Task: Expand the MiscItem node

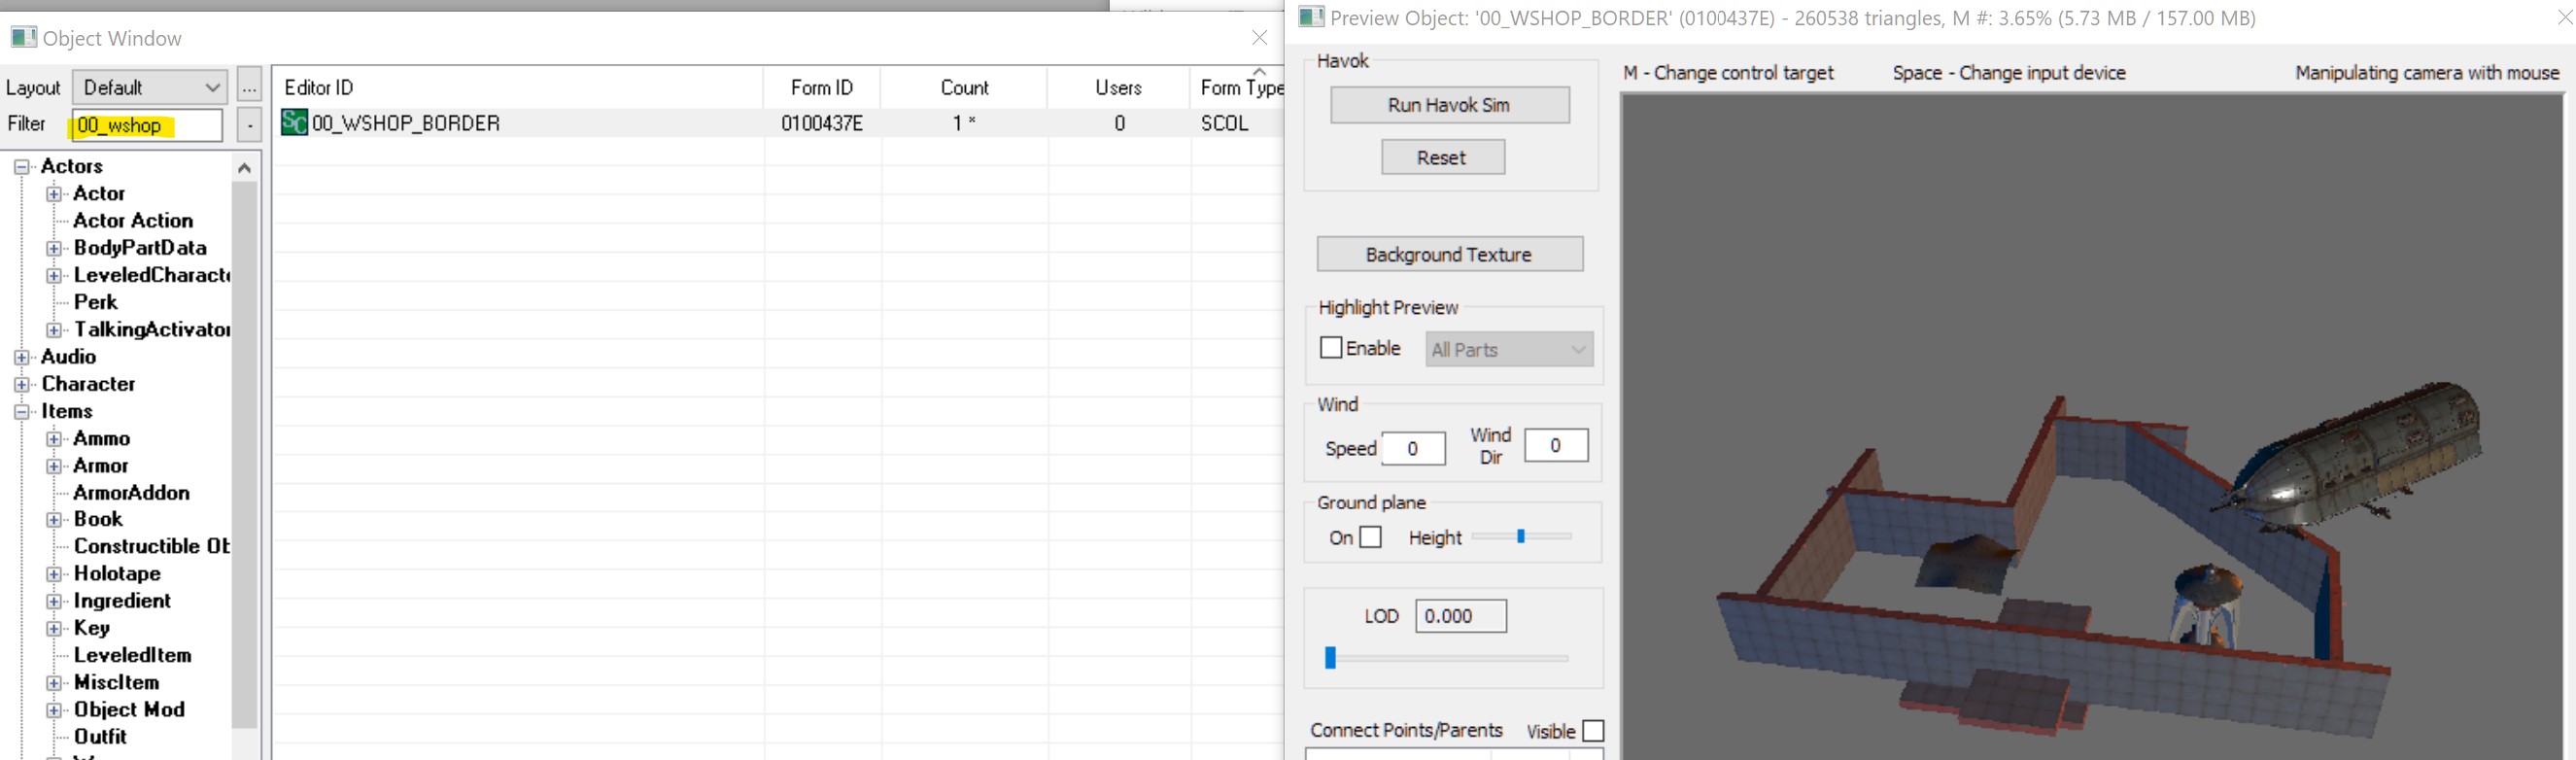Action: coord(54,683)
